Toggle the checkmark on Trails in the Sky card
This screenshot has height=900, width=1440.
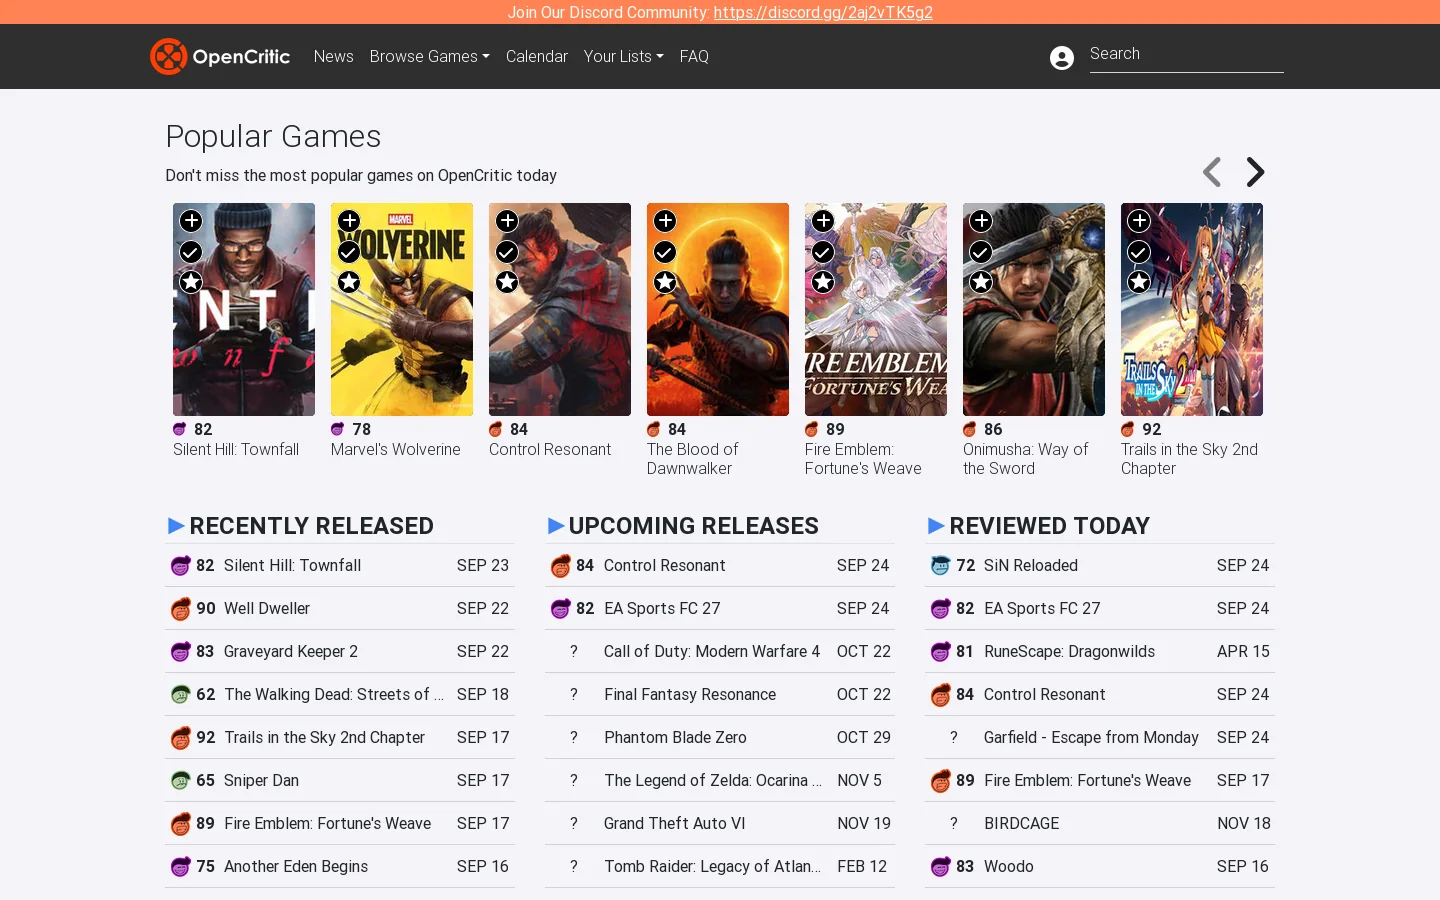(x=1139, y=252)
